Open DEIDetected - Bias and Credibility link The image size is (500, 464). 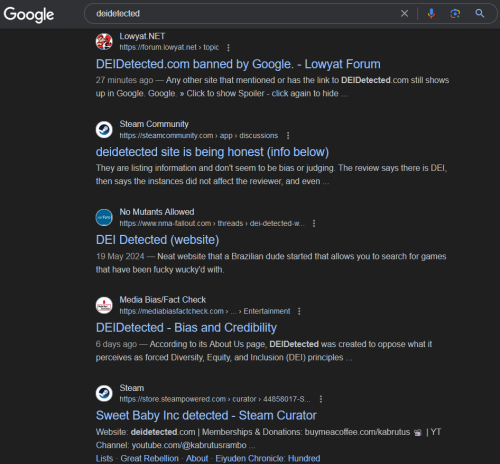tap(186, 328)
